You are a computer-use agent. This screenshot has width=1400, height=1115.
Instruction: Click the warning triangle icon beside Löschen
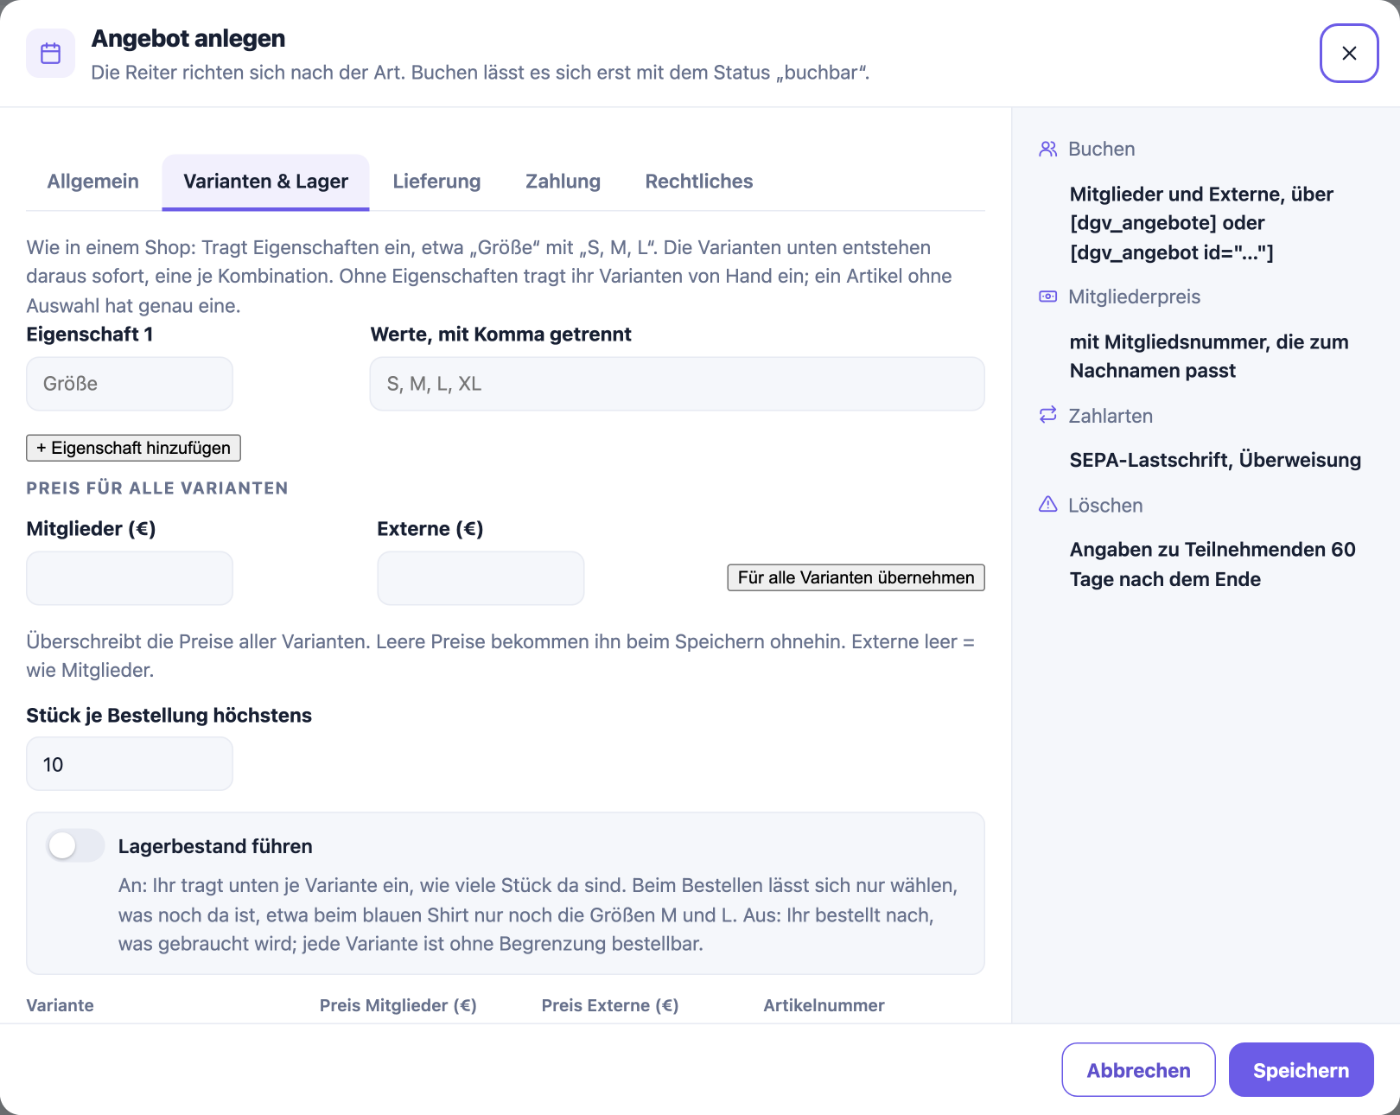pyautogui.click(x=1048, y=504)
